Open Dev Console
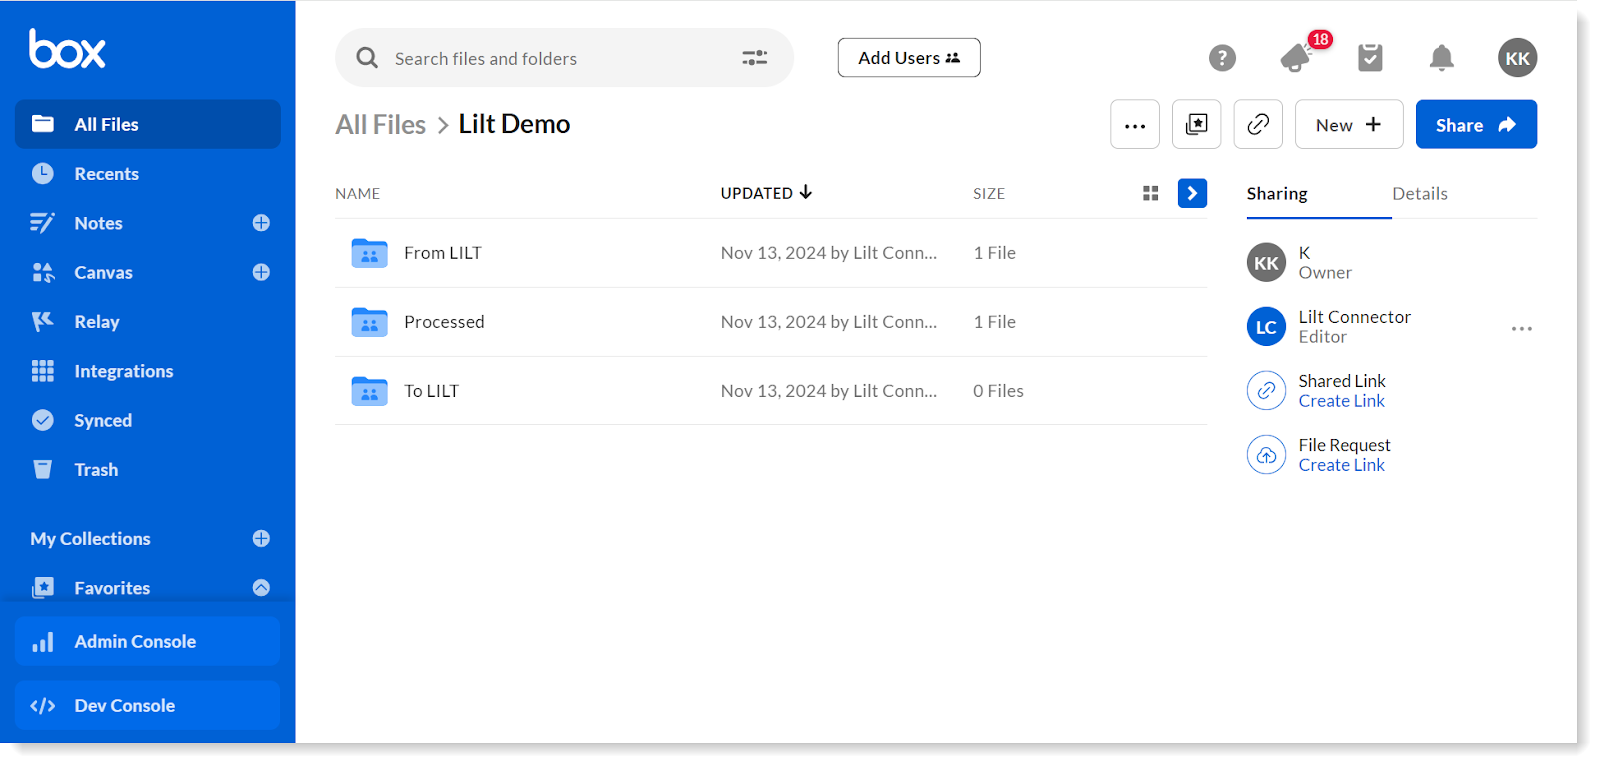The height and width of the screenshot is (766, 1600). [x=148, y=706]
